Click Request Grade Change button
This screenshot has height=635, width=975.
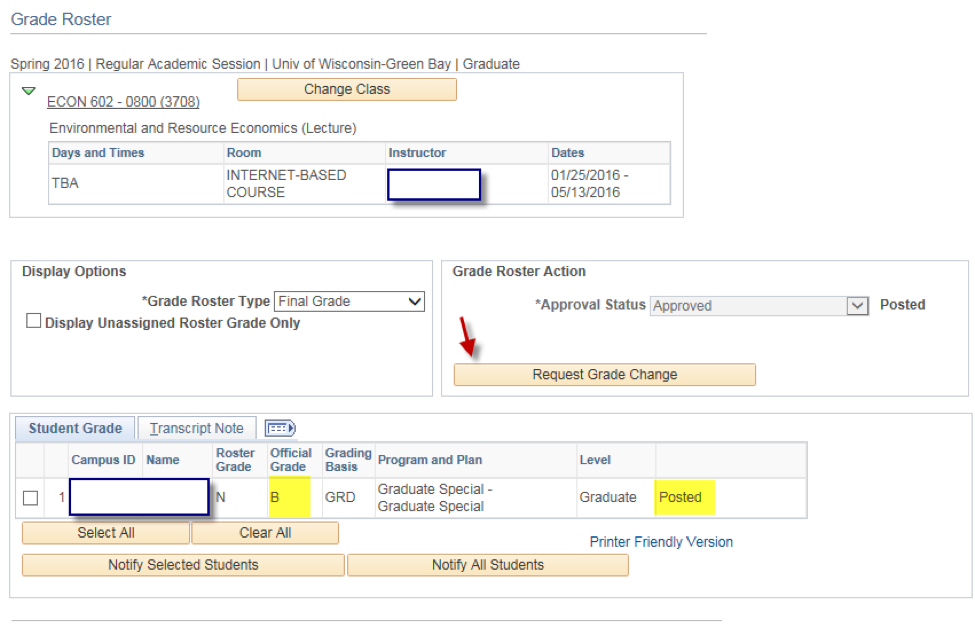[604, 374]
